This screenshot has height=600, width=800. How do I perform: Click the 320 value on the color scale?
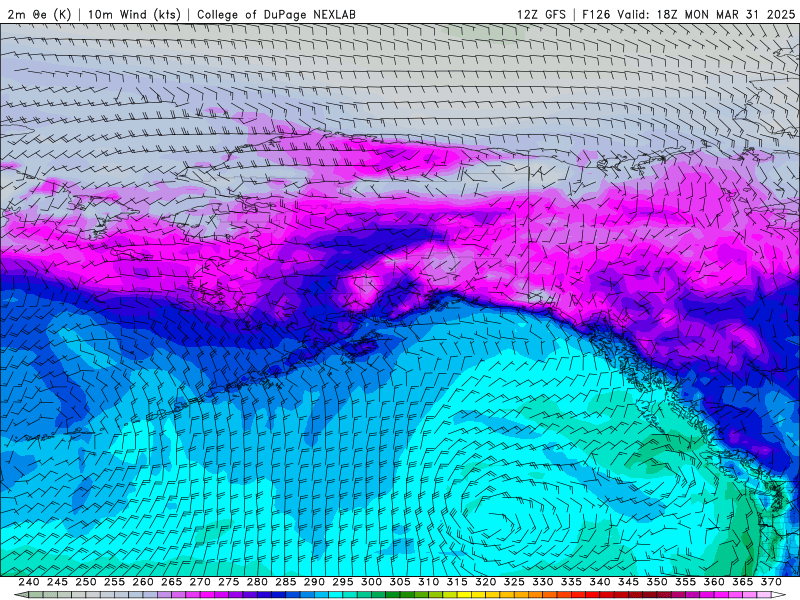[486, 582]
